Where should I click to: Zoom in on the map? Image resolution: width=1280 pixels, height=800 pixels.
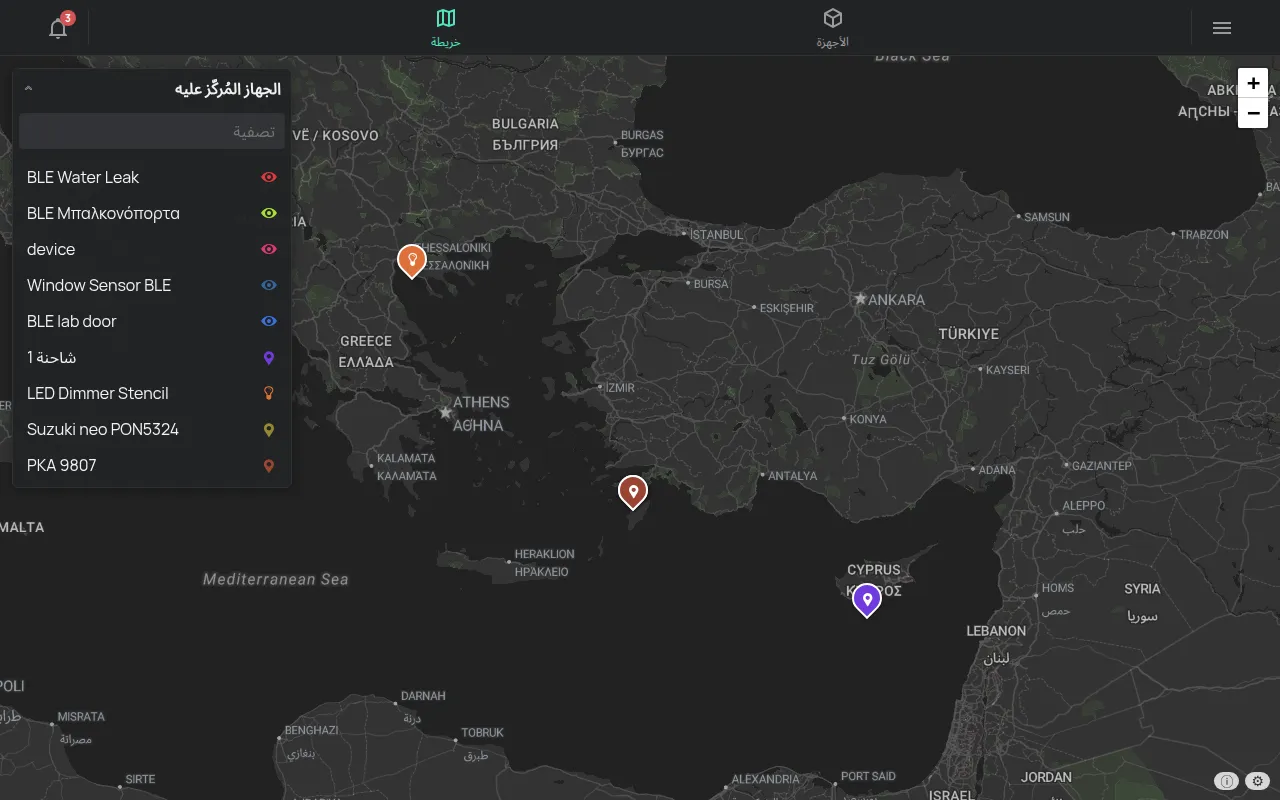[x=1253, y=83]
